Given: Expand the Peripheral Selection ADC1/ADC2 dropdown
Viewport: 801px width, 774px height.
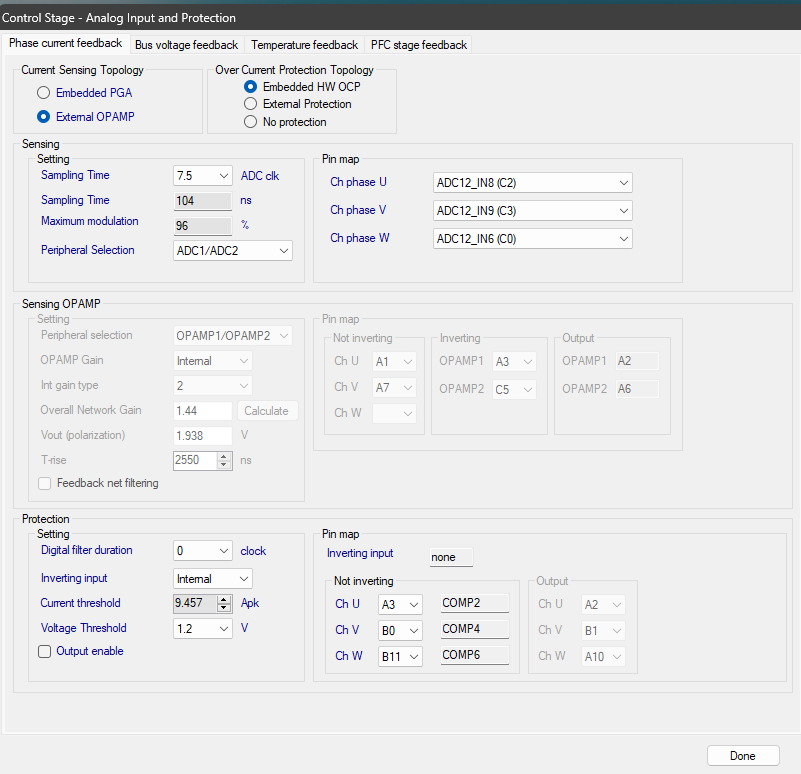Looking at the screenshot, I should click(x=233, y=251).
